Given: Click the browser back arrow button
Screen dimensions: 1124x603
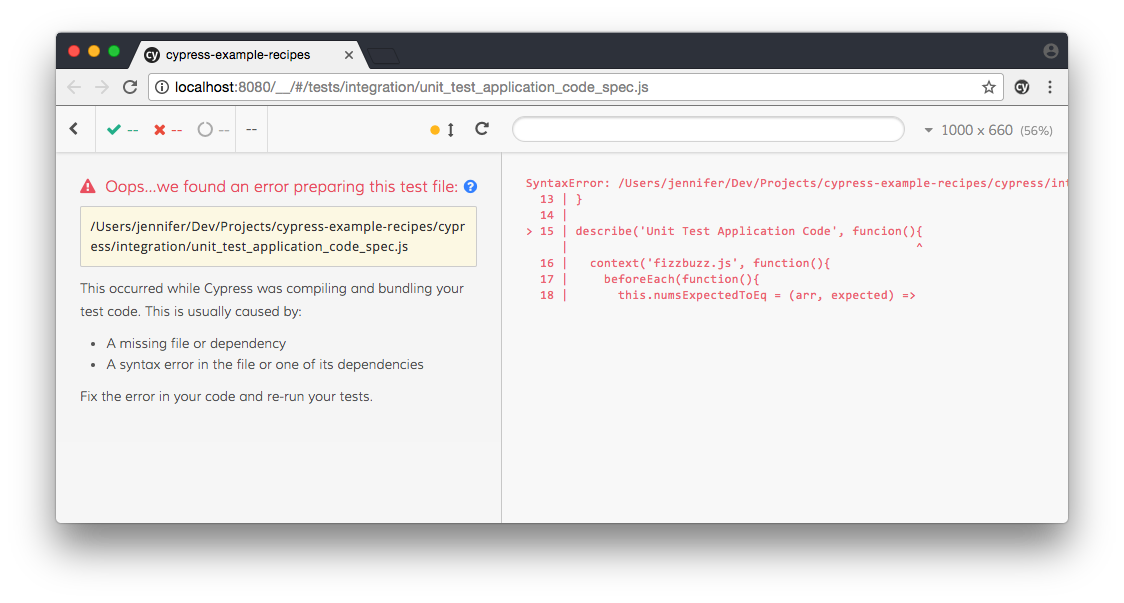Looking at the screenshot, I should coord(74,87).
